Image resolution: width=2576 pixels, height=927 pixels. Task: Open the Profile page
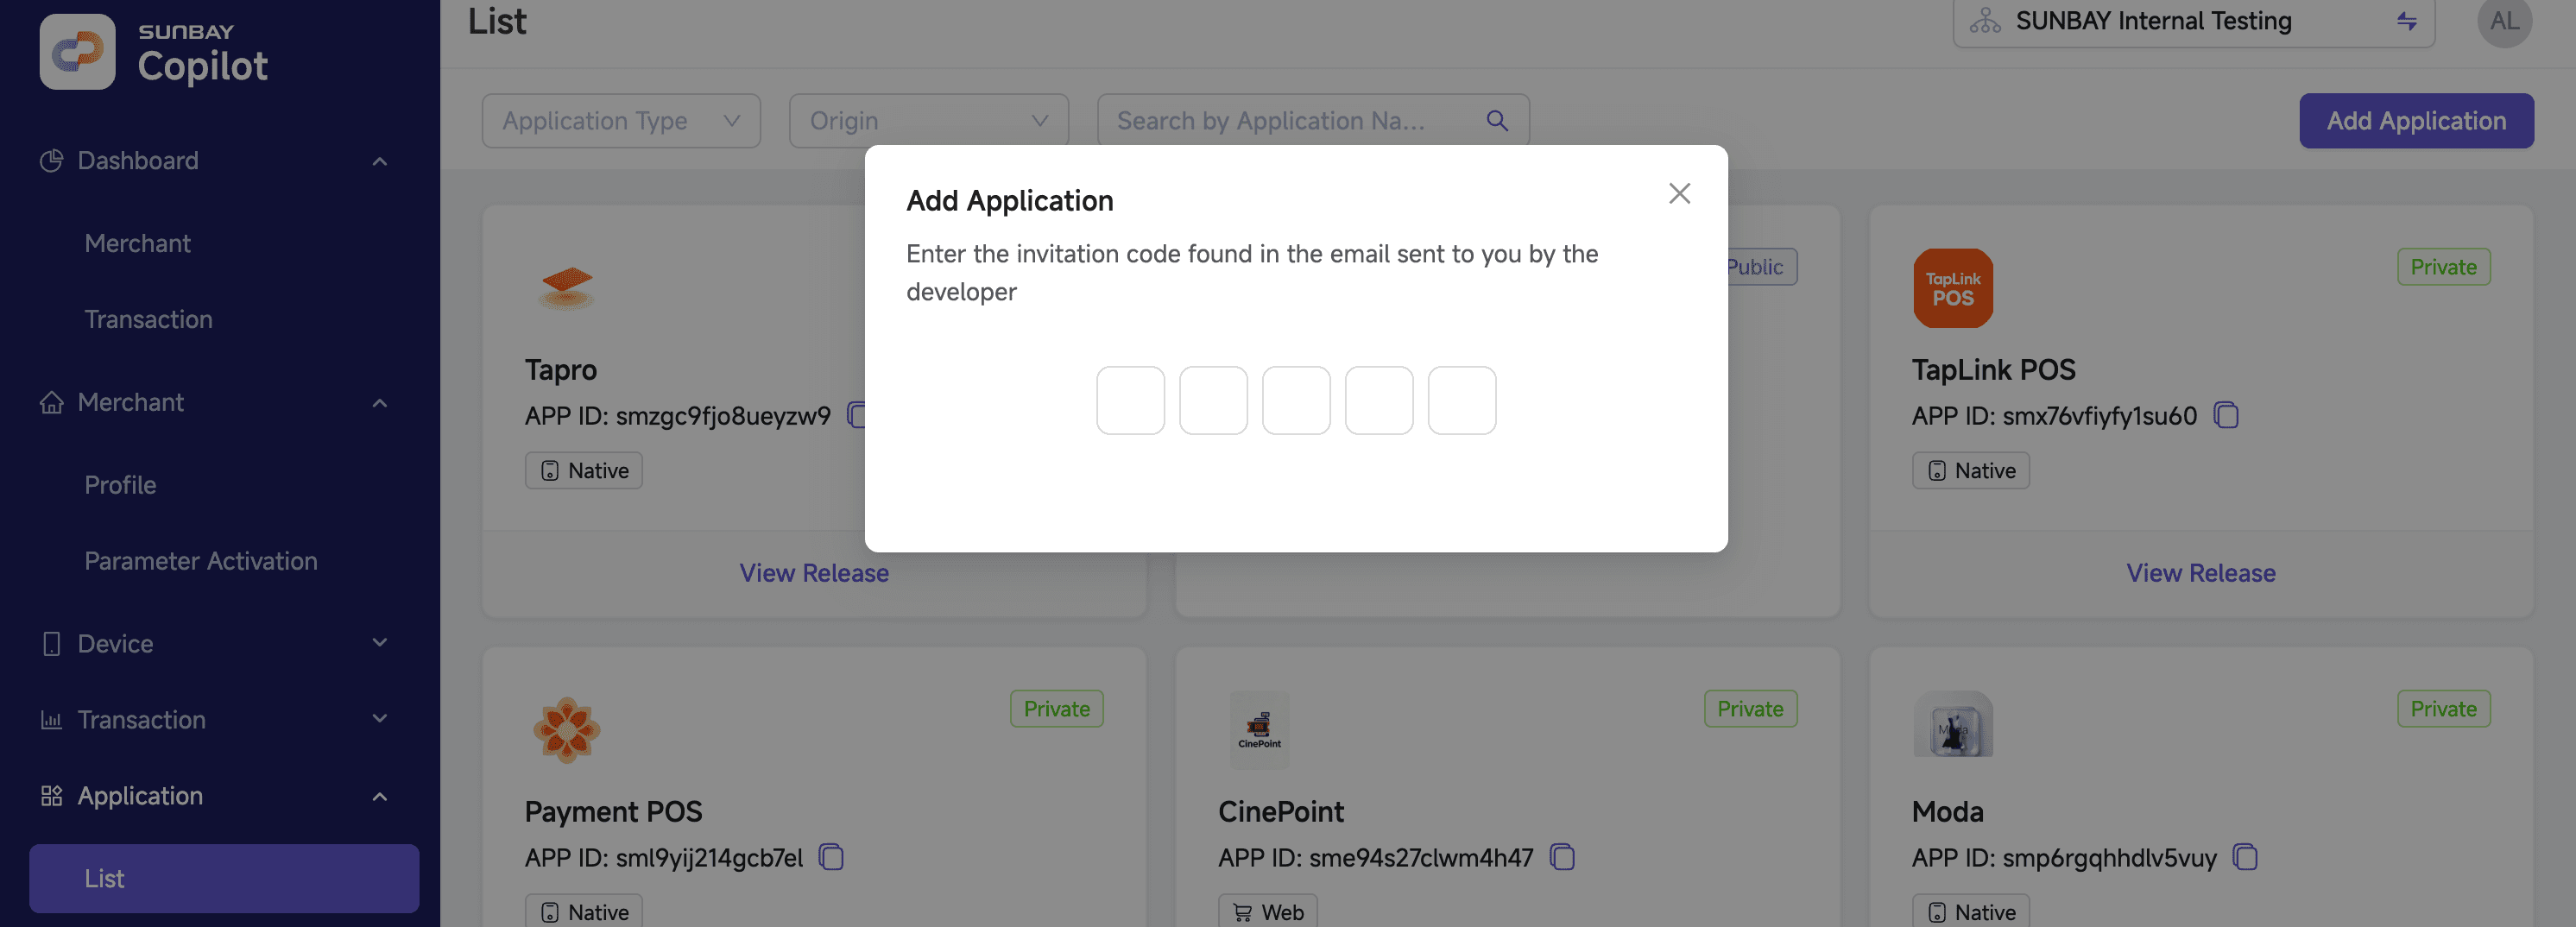click(x=120, y=485)
